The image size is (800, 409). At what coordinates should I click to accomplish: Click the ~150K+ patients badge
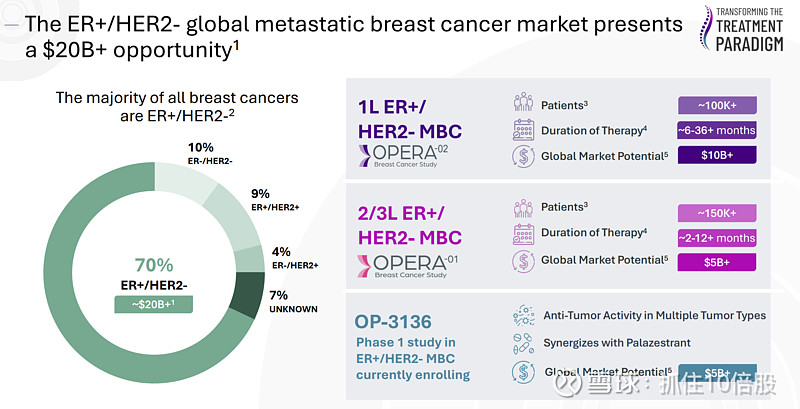(716, 212)
